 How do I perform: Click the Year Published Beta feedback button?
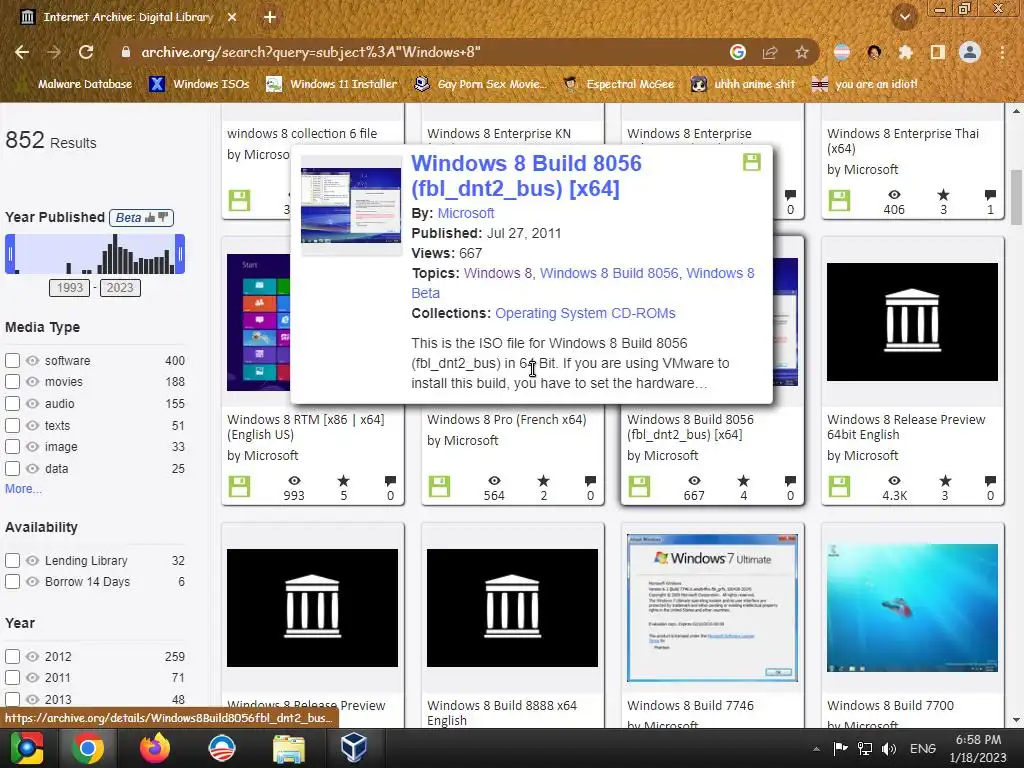coord(142,217)
